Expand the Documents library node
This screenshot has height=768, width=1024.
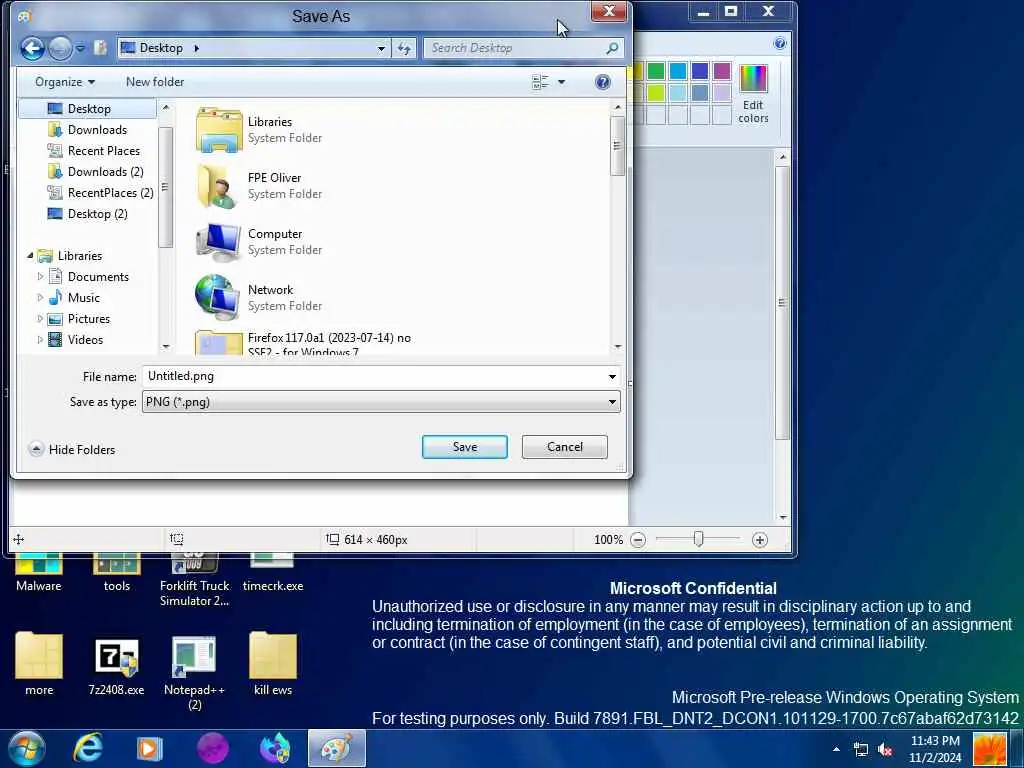pyautogui.click(x=40, y=277)
